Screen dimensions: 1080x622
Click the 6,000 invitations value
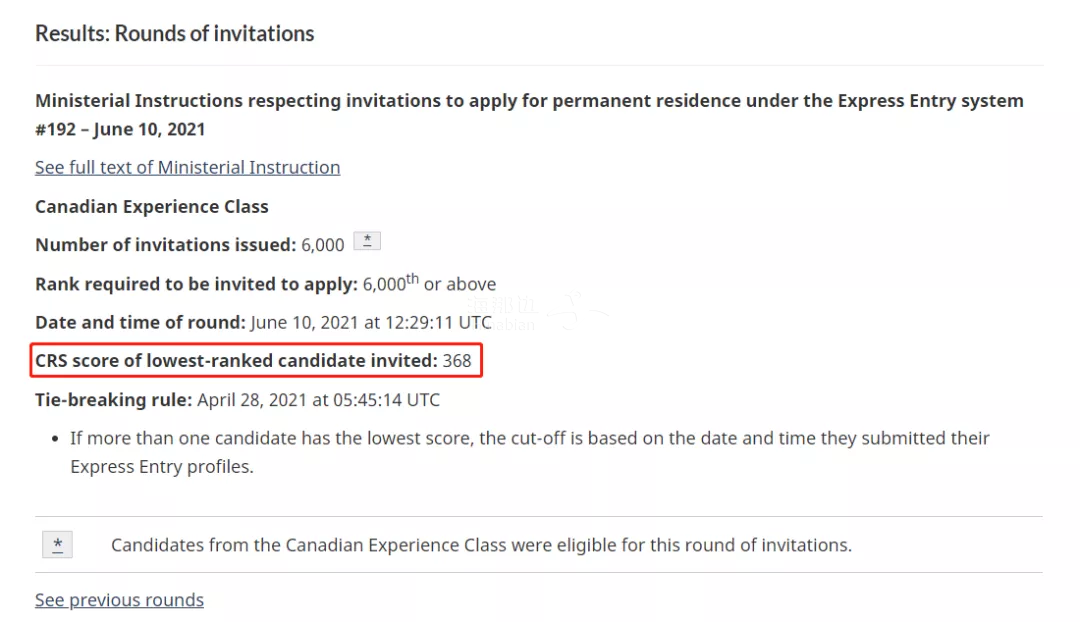(x=322, y=245)
